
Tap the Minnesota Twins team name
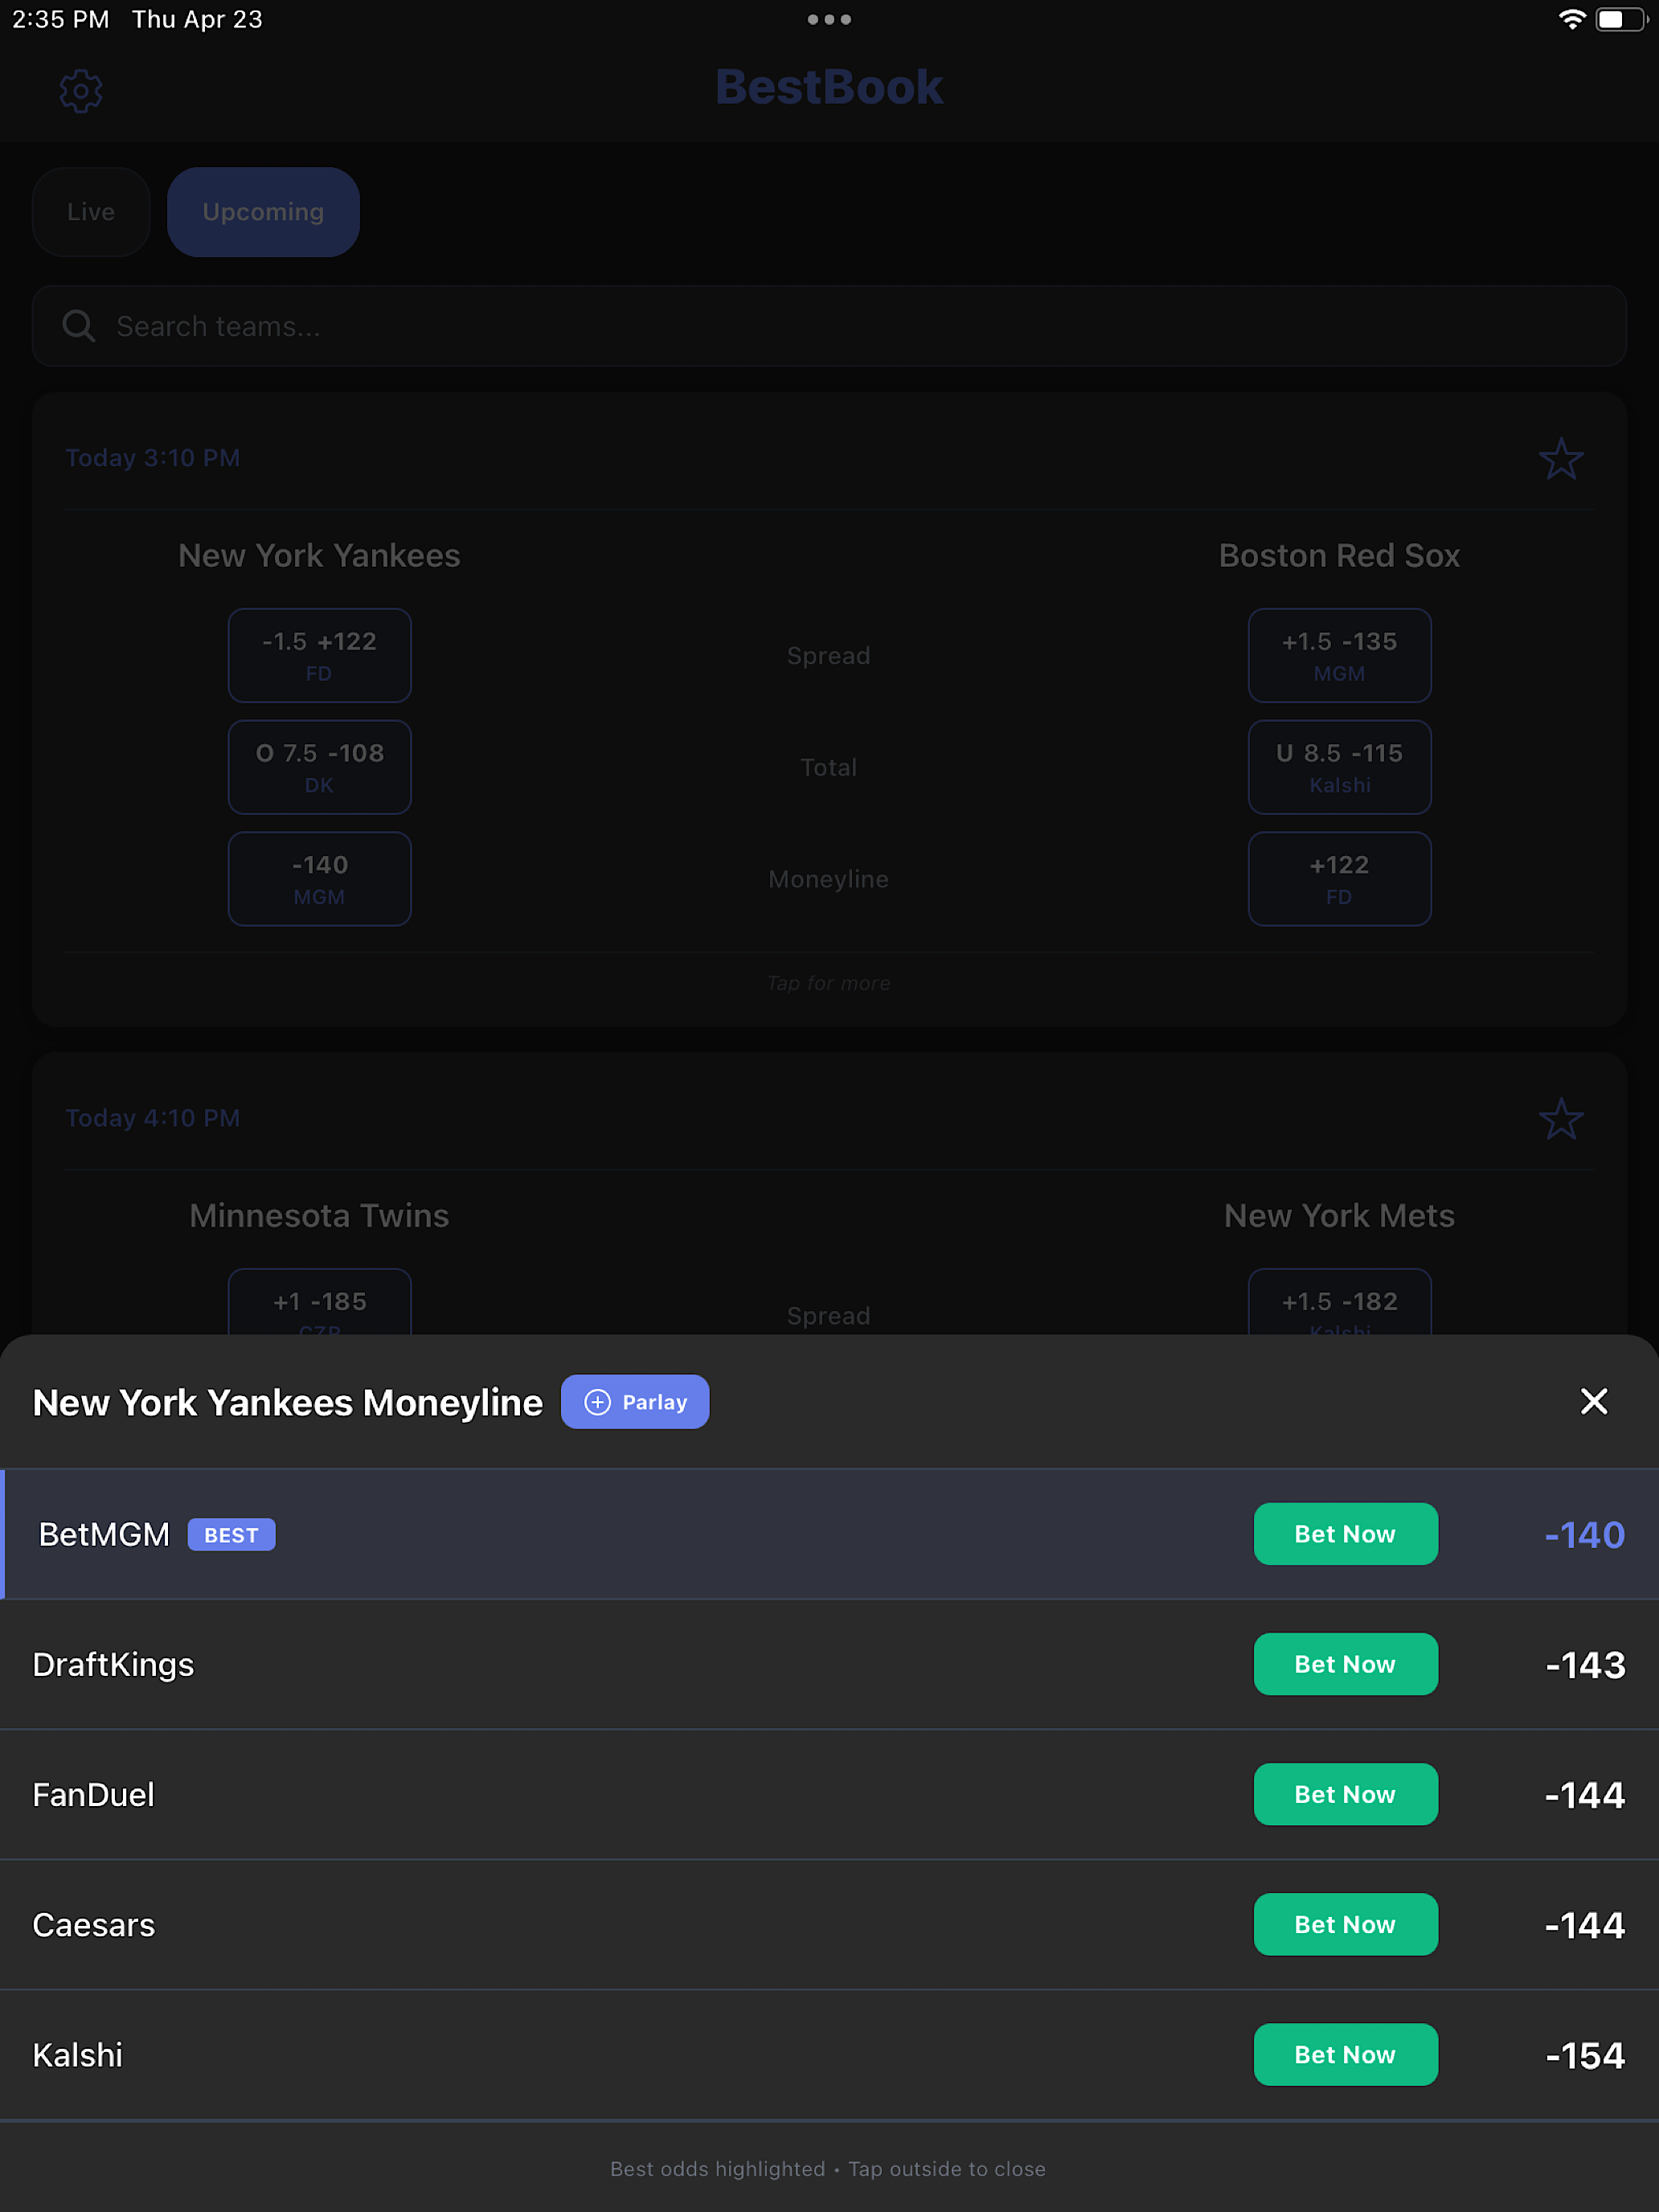[x=319, y=1216]
